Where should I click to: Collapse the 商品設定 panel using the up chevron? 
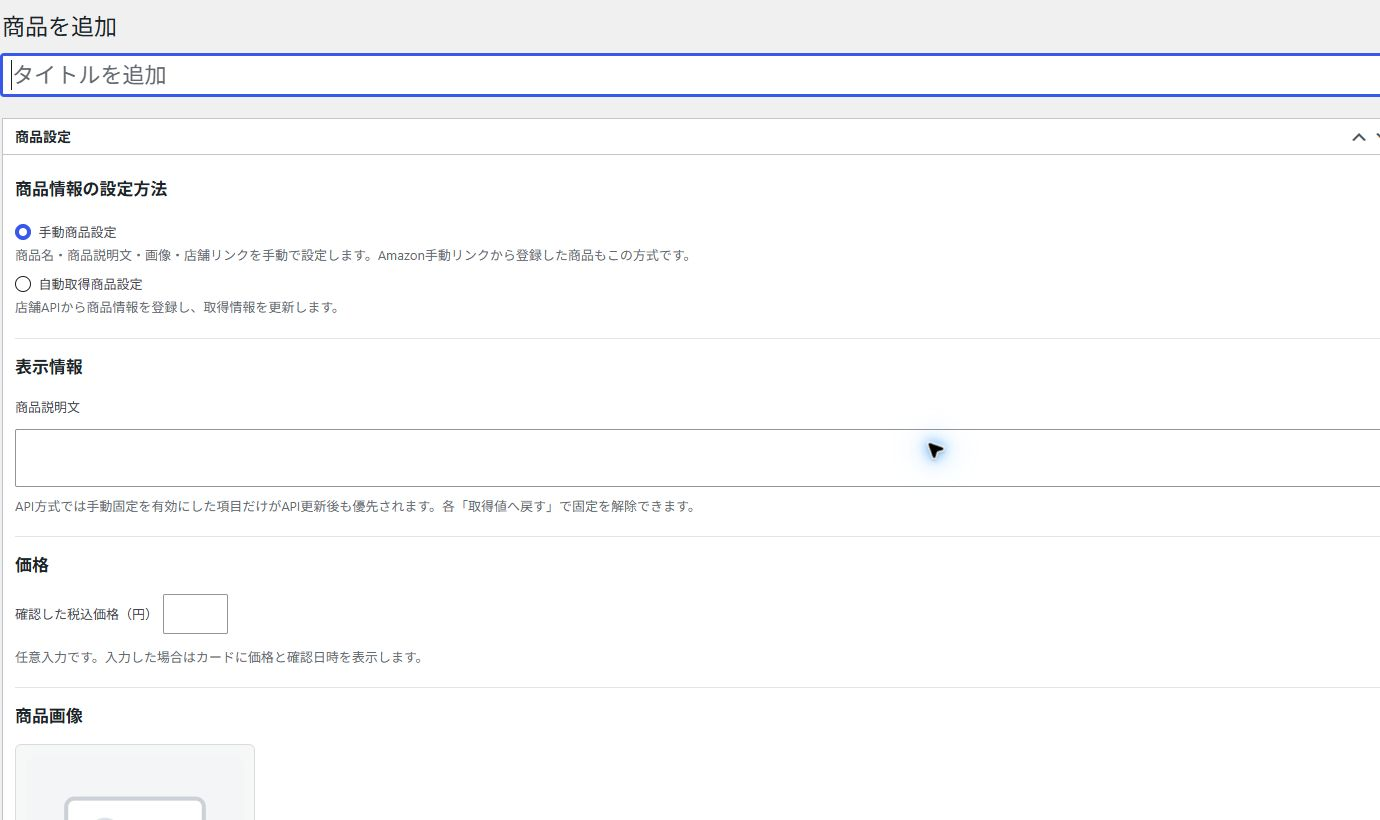tap(1358, 137)
